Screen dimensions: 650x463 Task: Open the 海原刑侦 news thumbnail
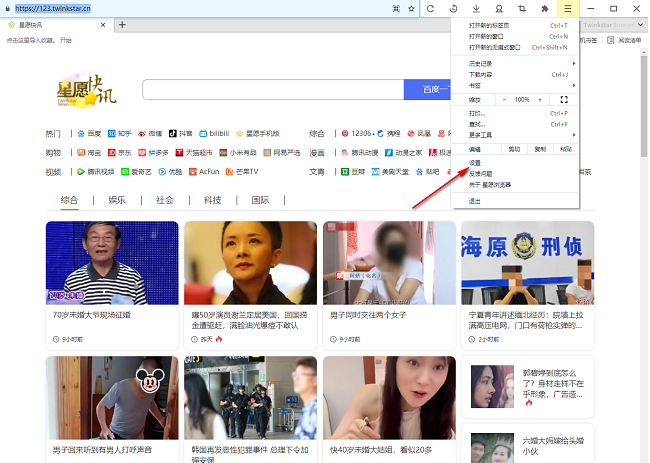[x=527, y=263]
